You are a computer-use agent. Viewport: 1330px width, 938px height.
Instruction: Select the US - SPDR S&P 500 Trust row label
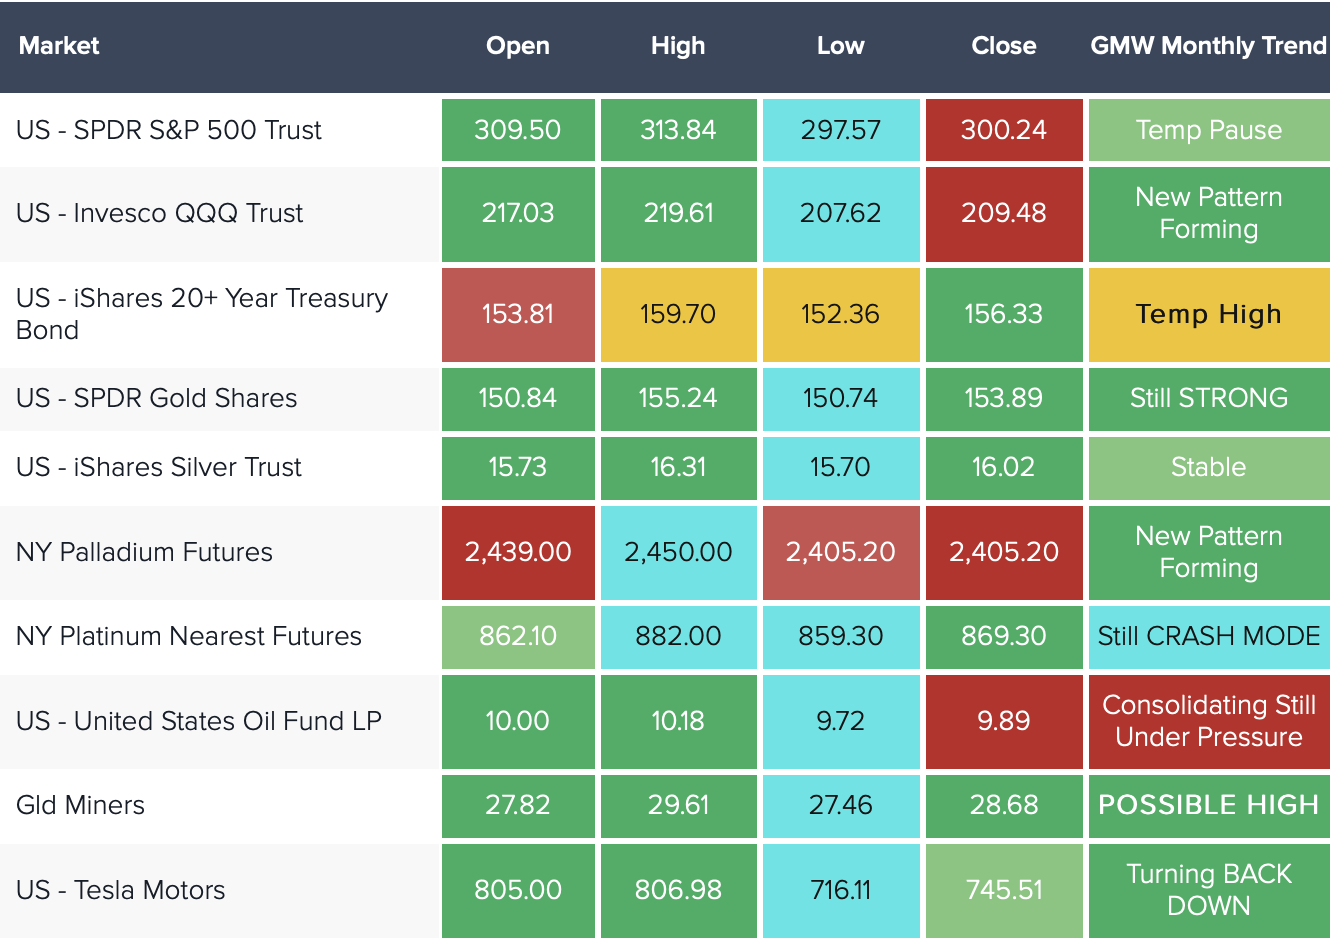[169, 130]
